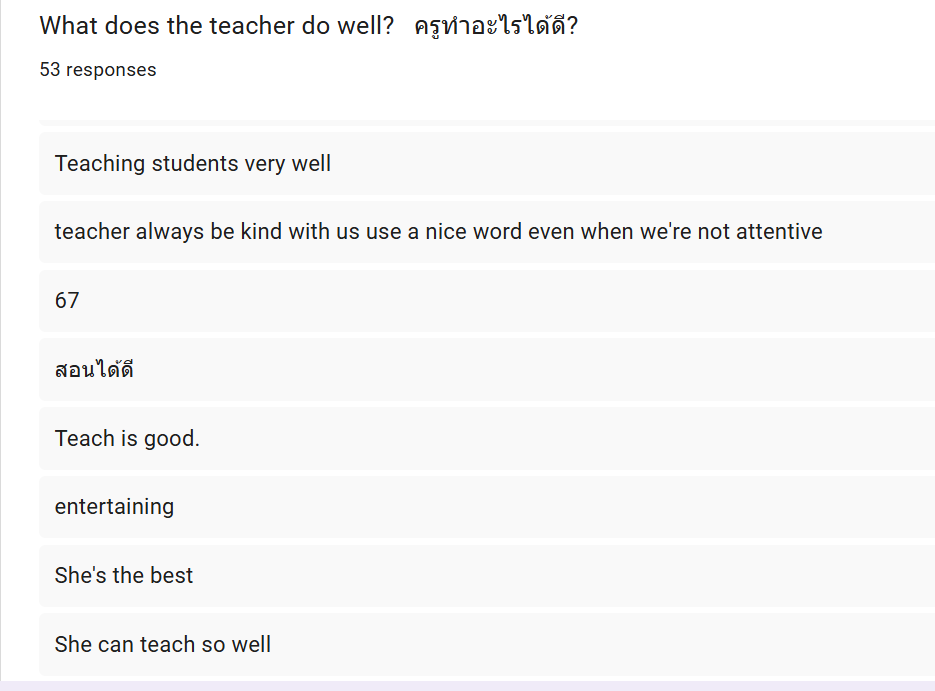This screenshot has width=935, height=691.
Task: Select the "Teach is good." response
Action: (127, 438)
